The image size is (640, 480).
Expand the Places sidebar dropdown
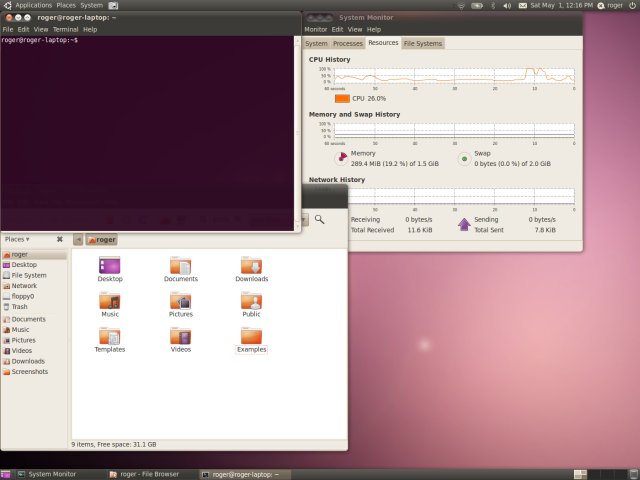[x=17, y=239]
